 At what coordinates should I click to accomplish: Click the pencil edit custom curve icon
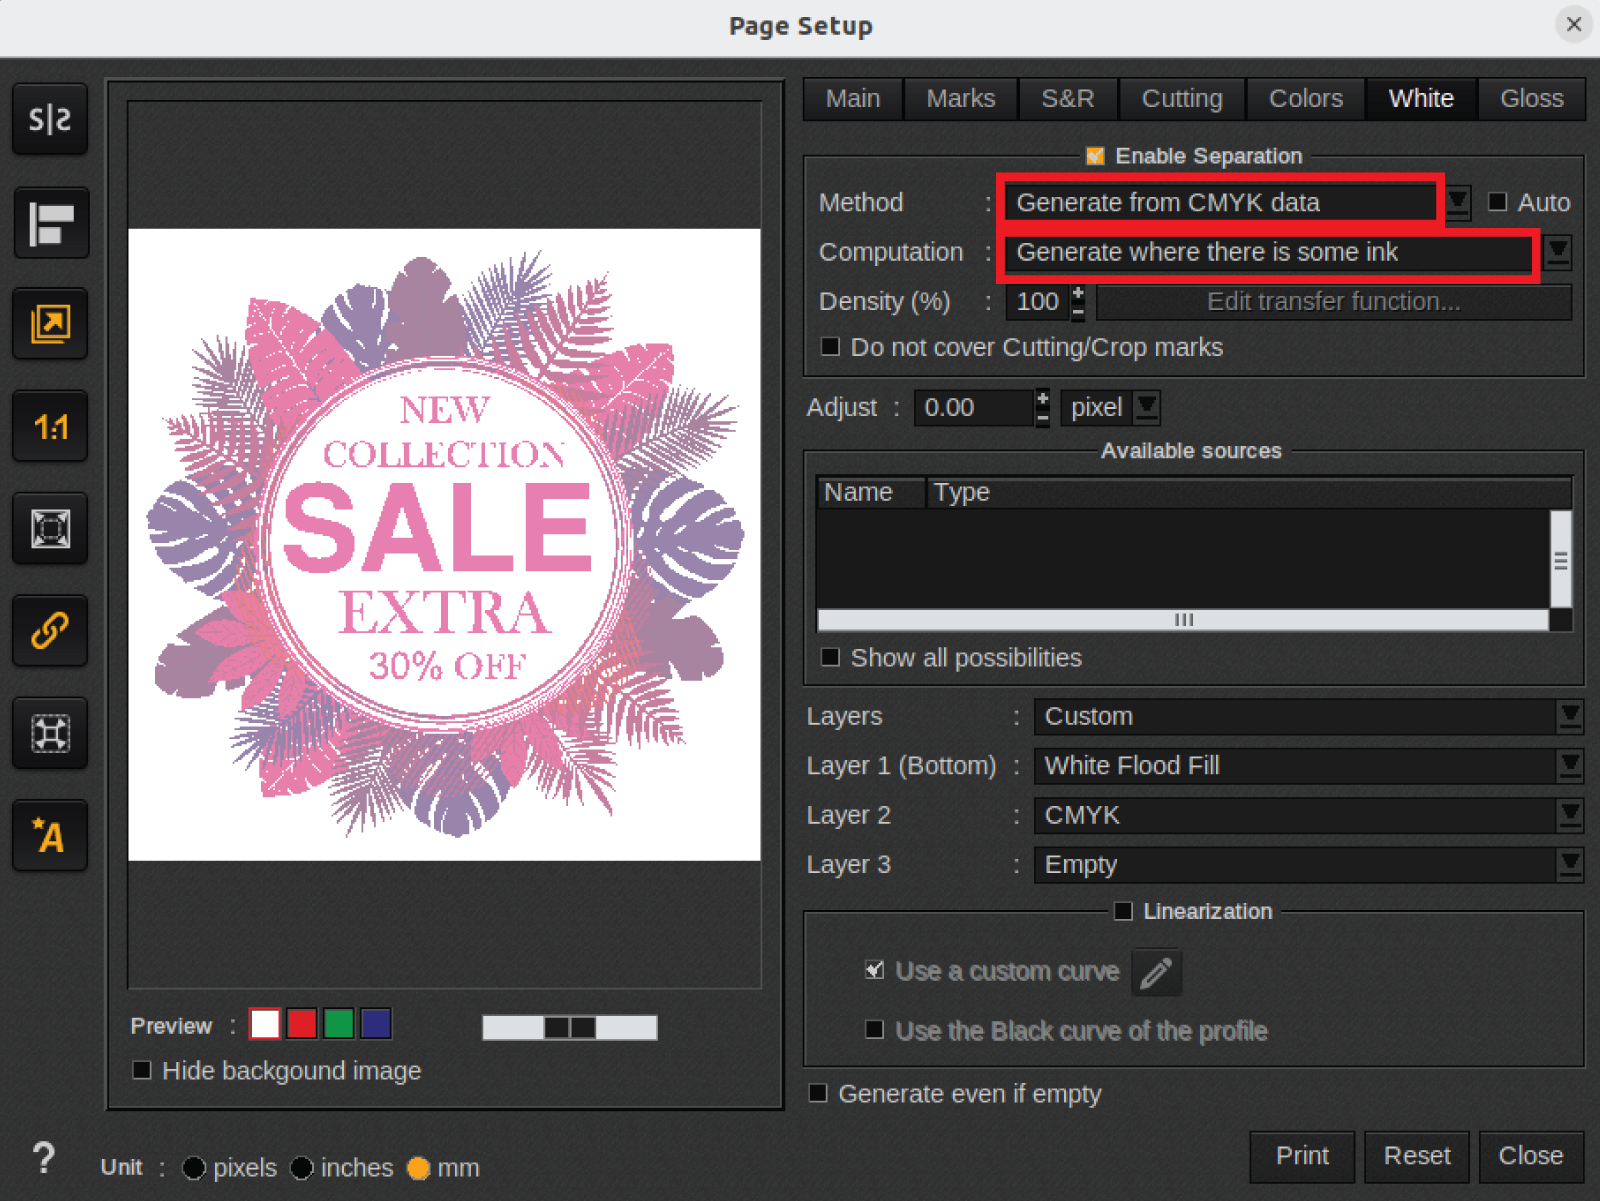pyautogui.click(x=1156, y=972)
